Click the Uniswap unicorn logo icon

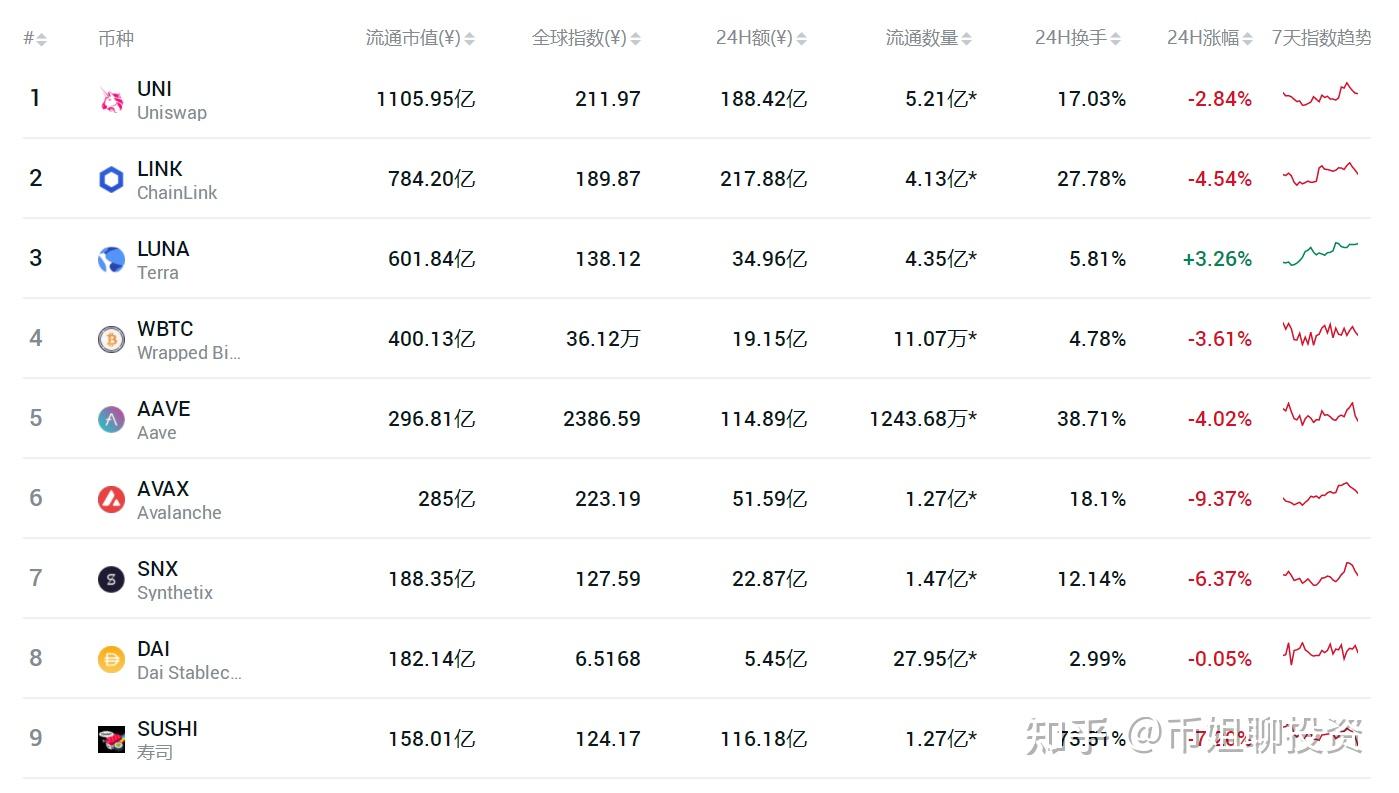coord(111,100)
